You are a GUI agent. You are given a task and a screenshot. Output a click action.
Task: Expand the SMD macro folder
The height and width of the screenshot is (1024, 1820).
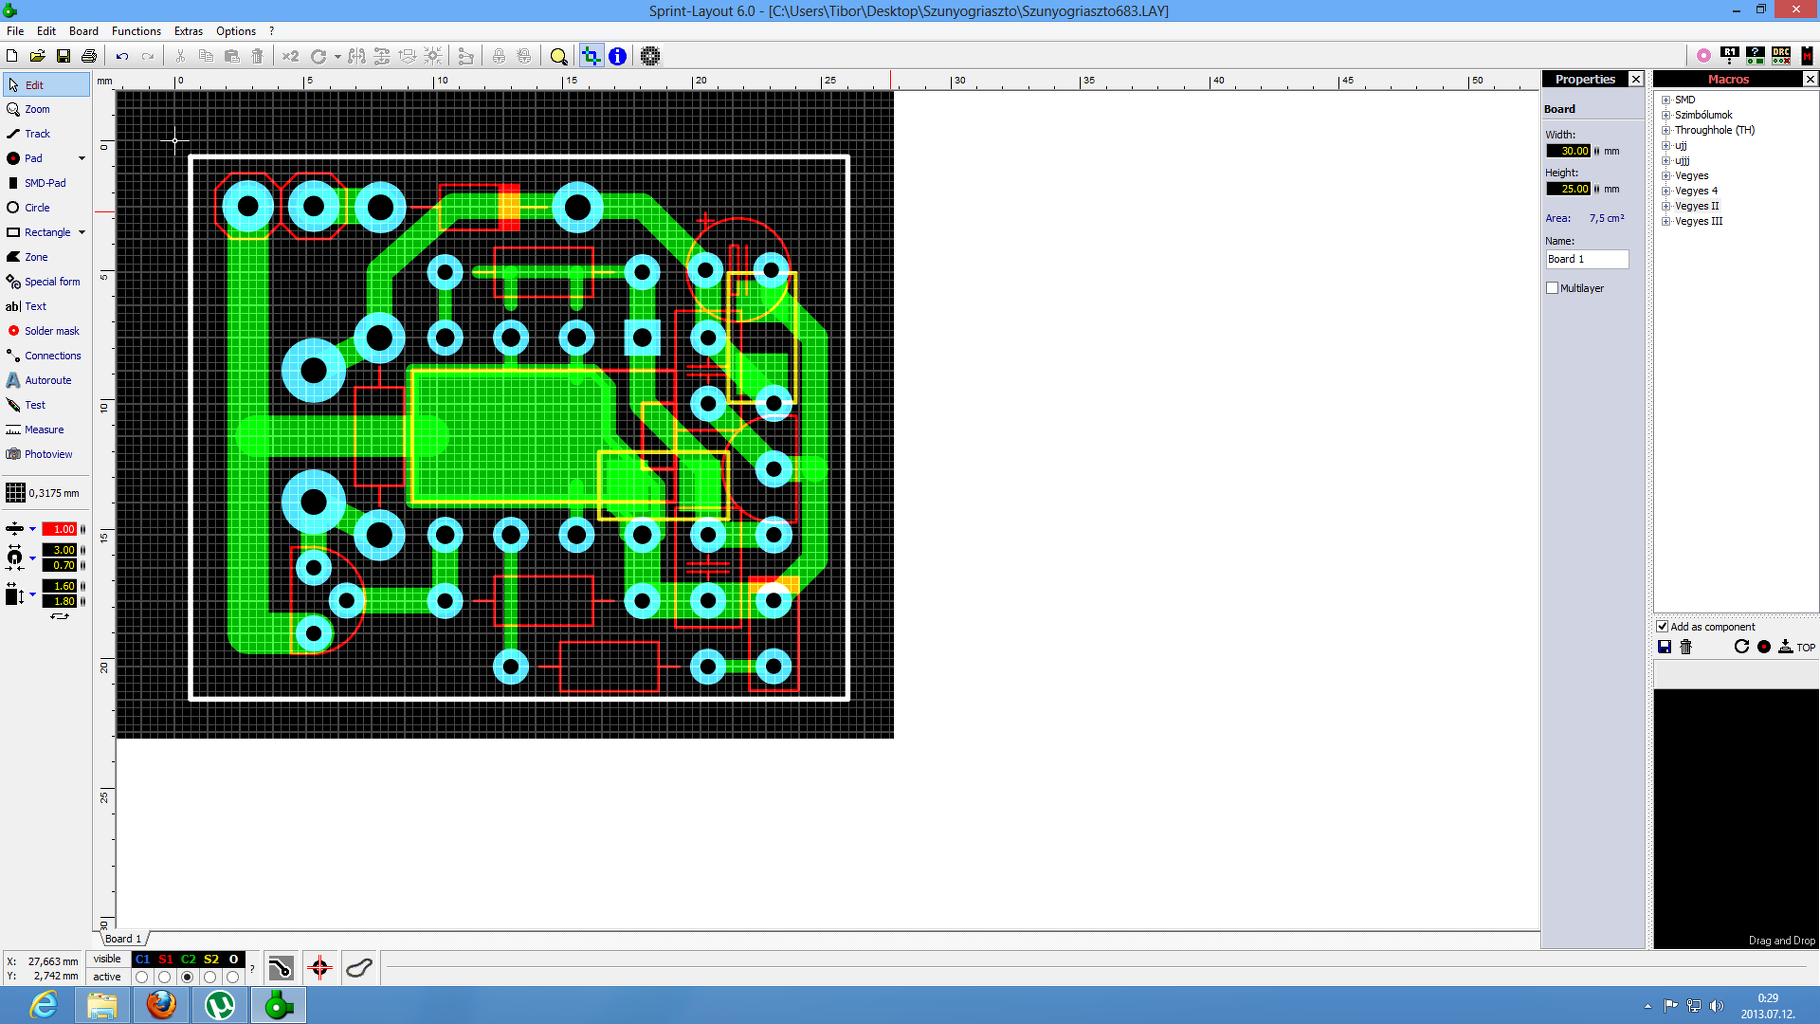[x=1666, y=100]
